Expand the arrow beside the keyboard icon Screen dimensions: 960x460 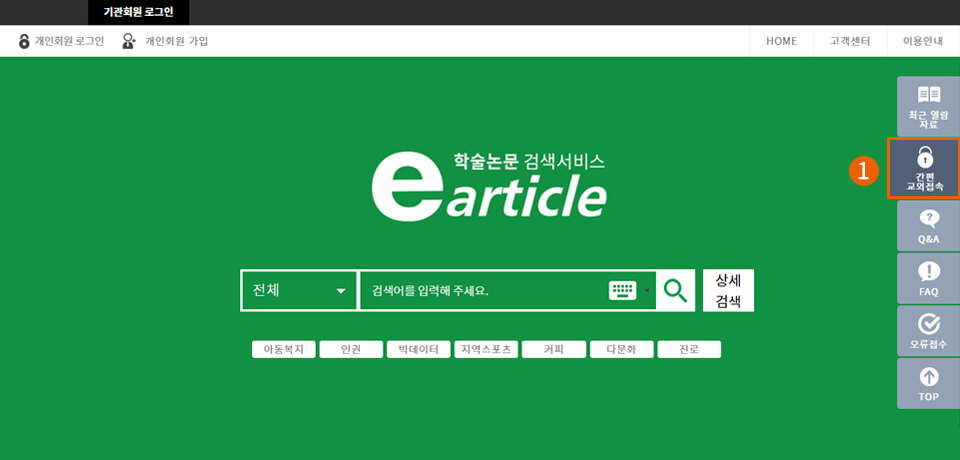(x=647, y=290)
